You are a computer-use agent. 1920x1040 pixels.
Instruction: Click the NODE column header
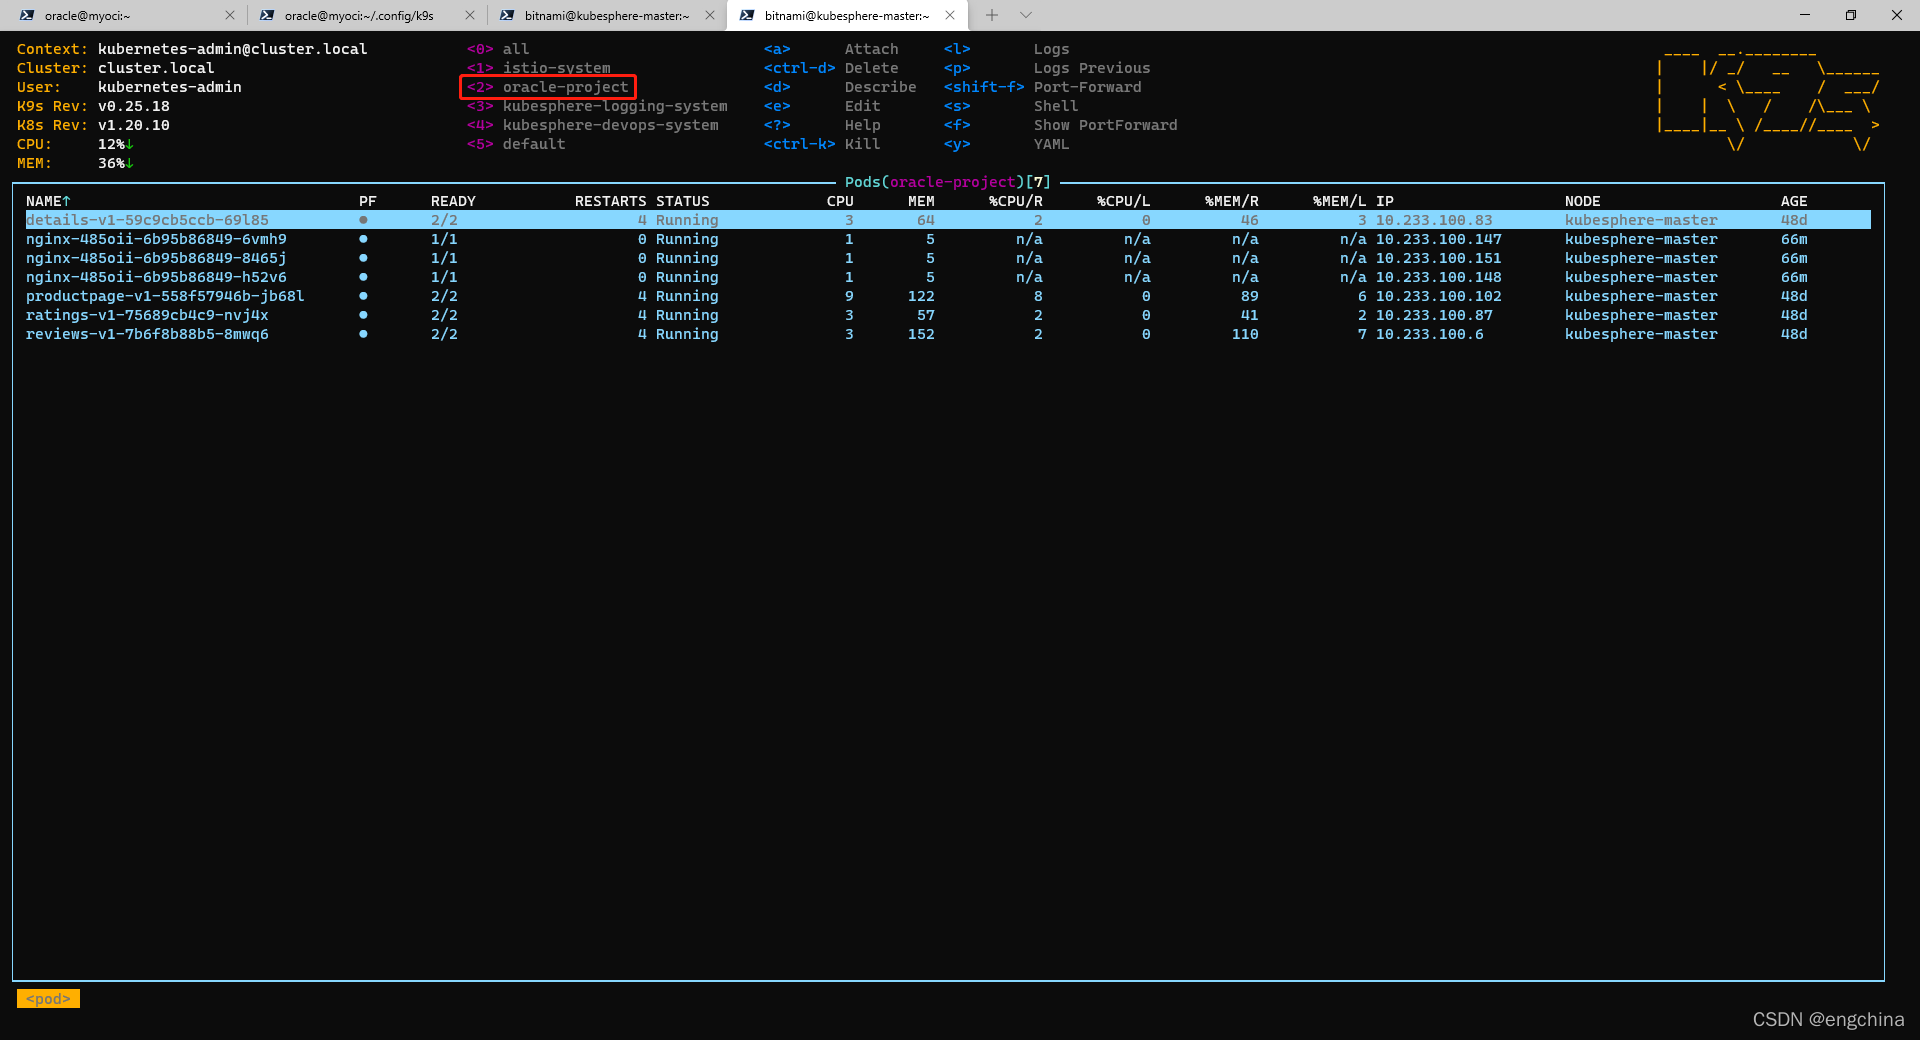coord(1582,201)
